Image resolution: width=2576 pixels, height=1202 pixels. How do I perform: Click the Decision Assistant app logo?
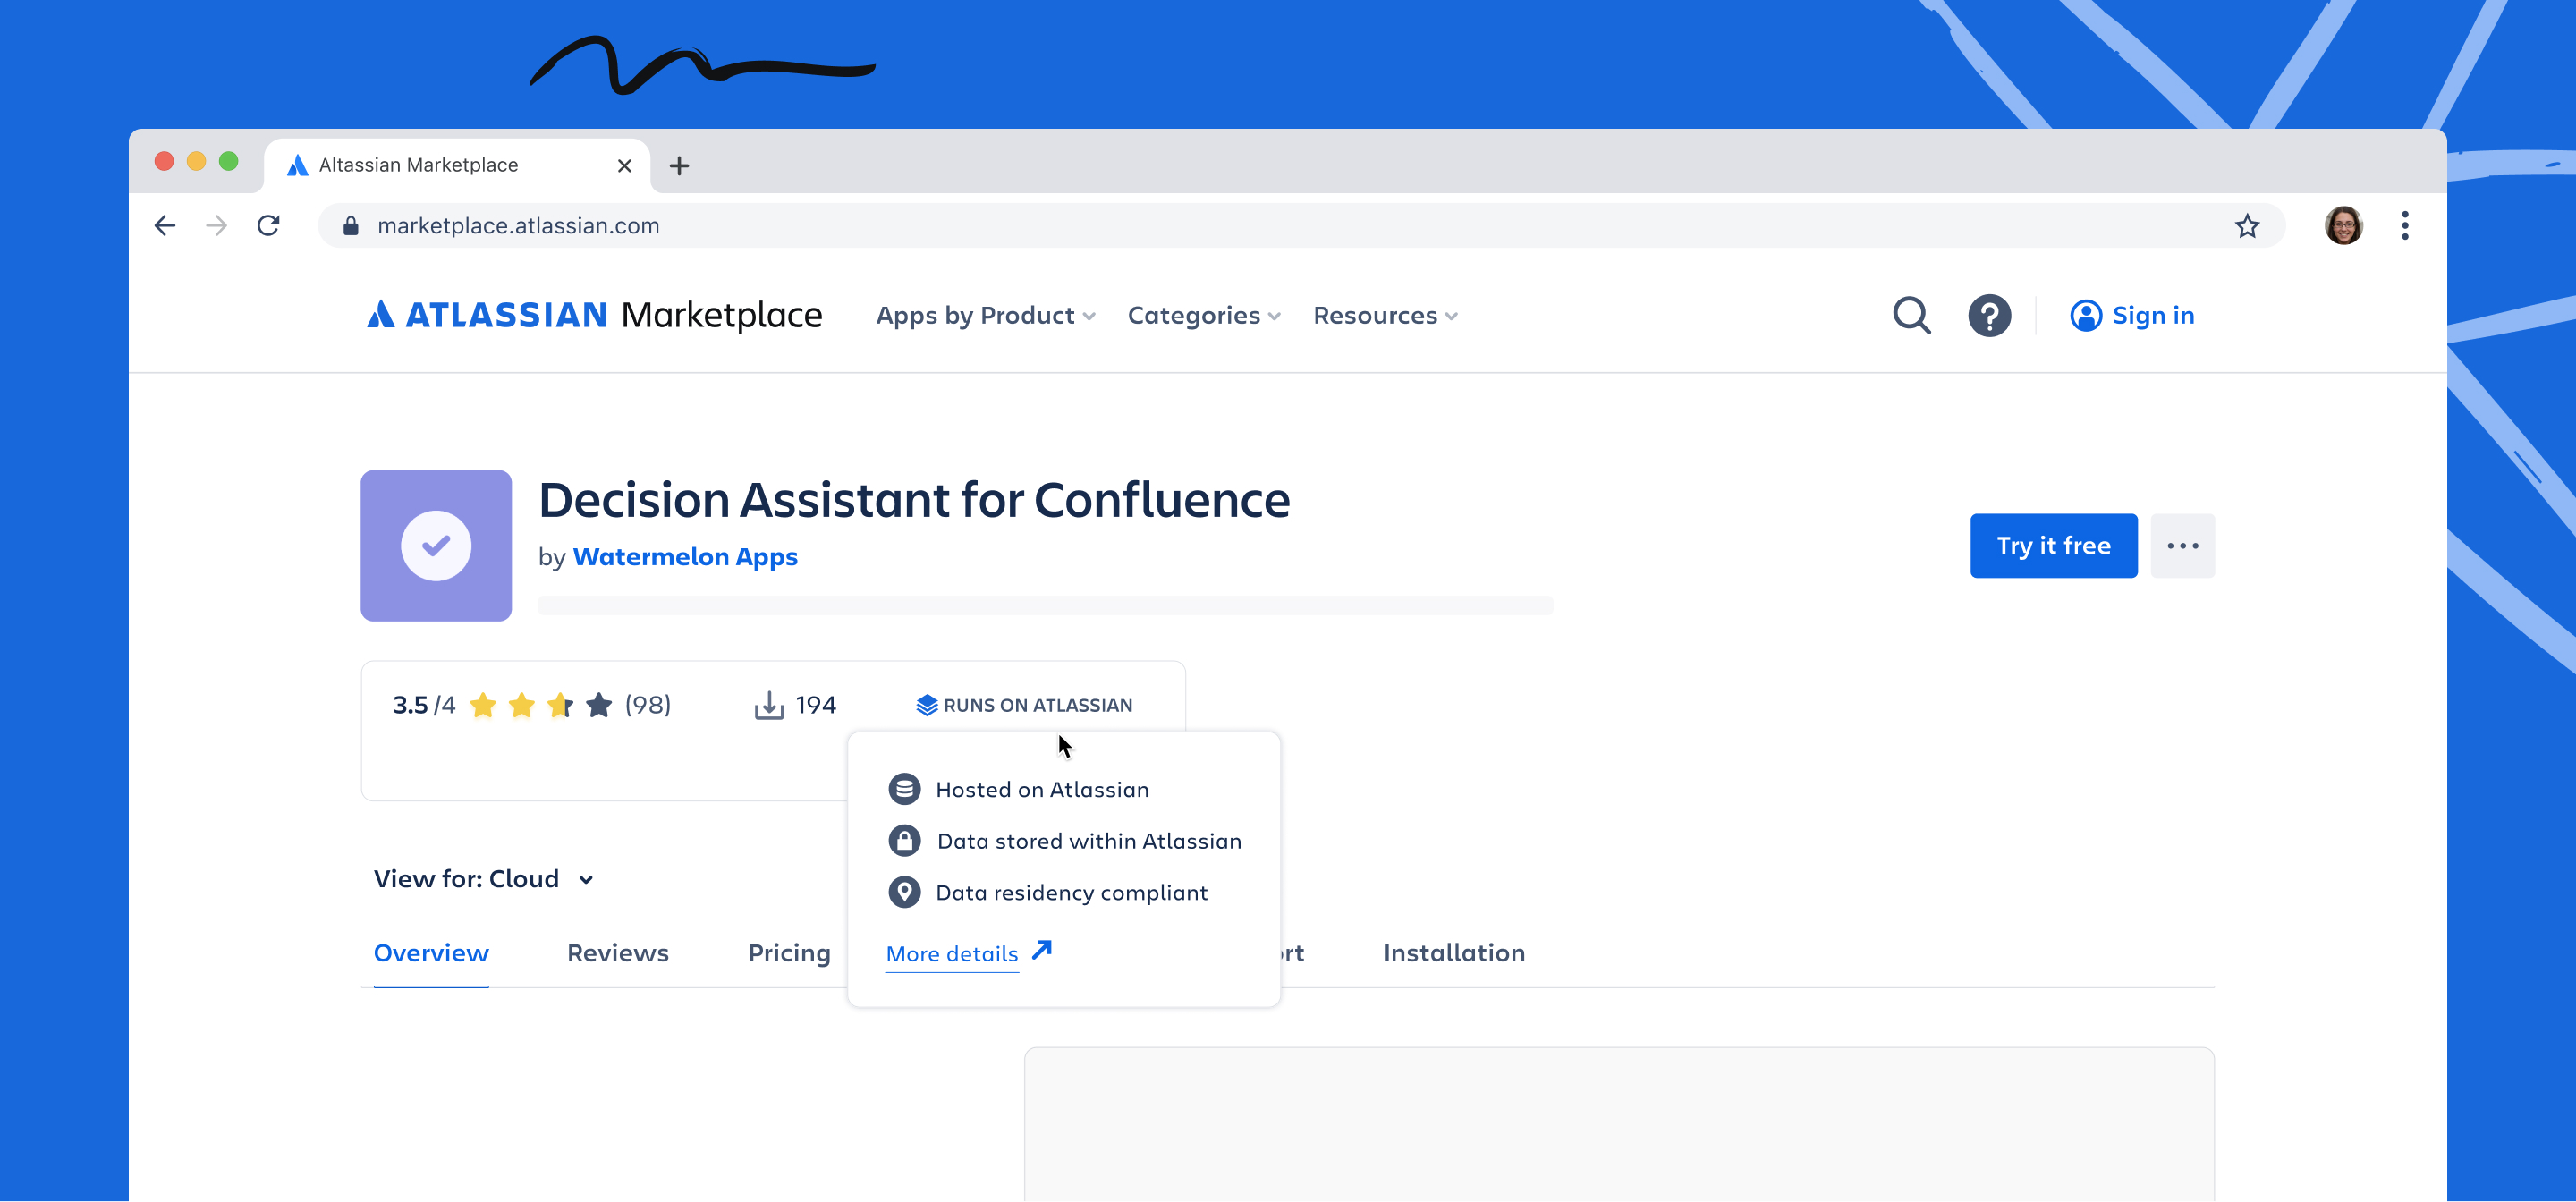[436, 546]
